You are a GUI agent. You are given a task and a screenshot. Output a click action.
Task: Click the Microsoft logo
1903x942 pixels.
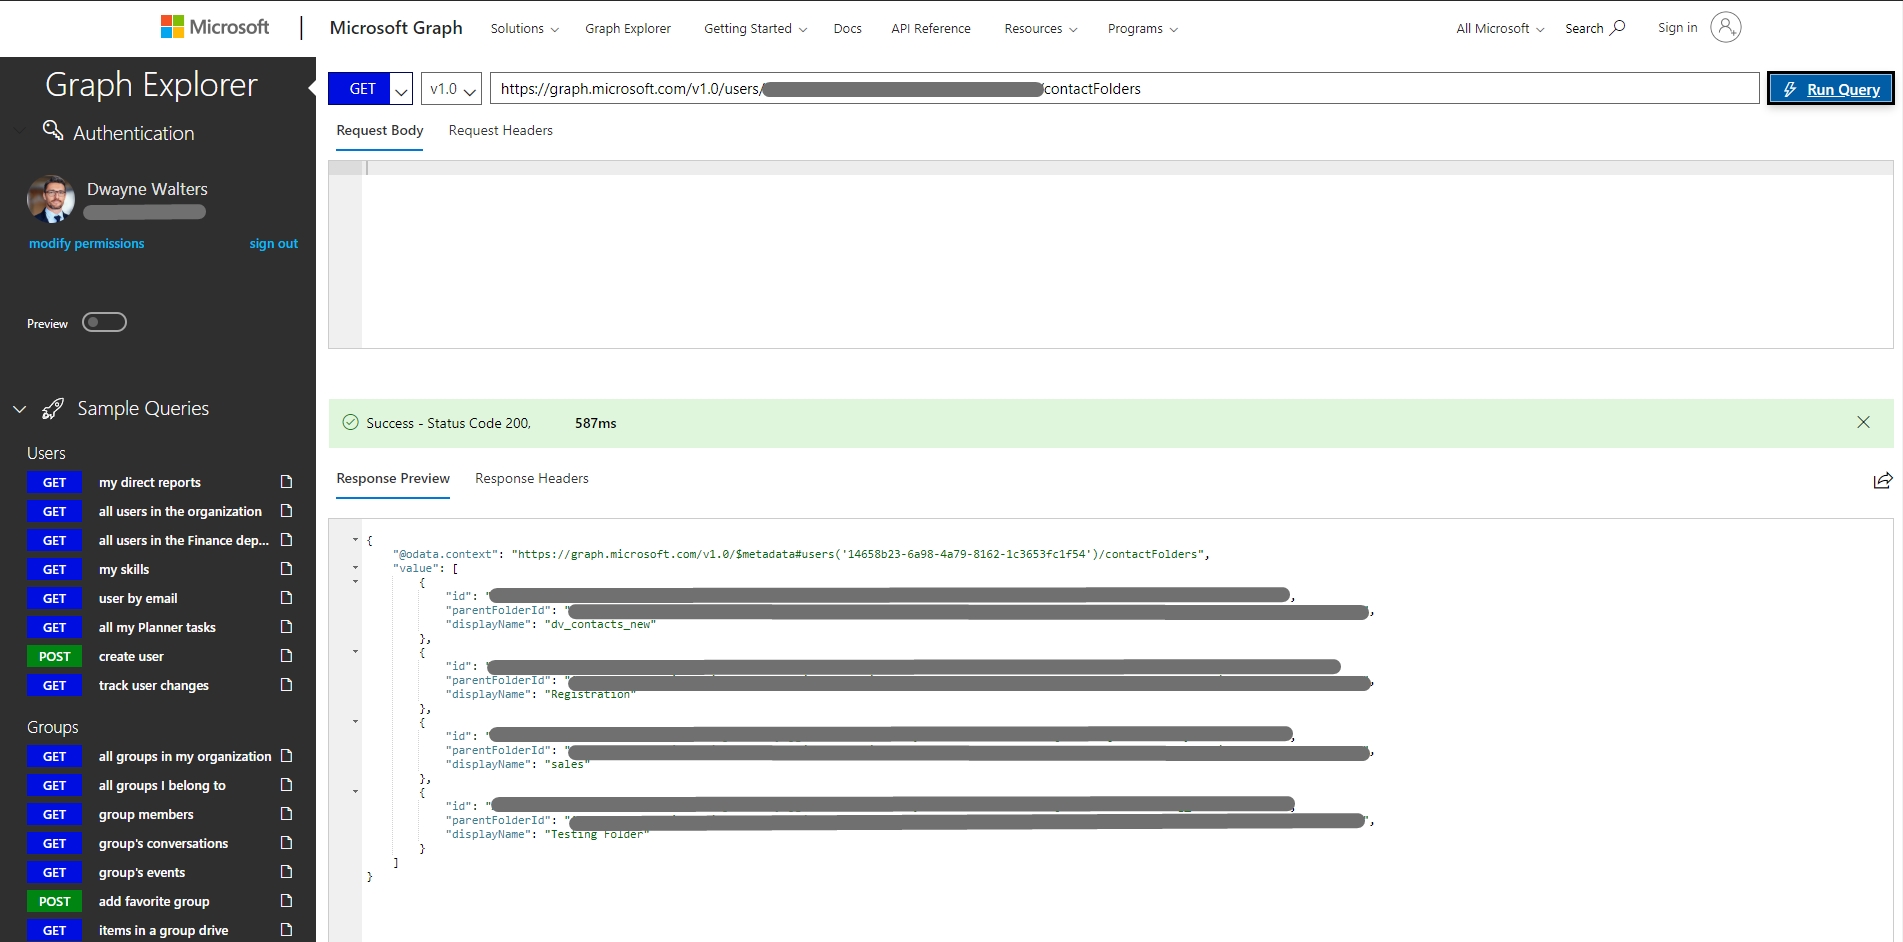point(215,27)
